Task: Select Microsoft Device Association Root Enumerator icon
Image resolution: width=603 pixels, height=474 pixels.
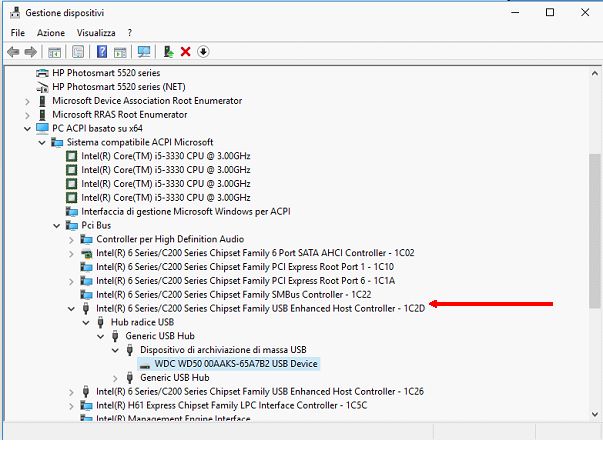Action: point(42,101)
